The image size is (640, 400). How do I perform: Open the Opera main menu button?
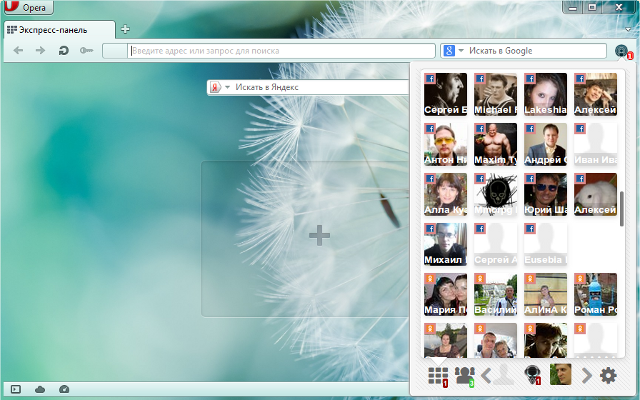coord(30,8)
